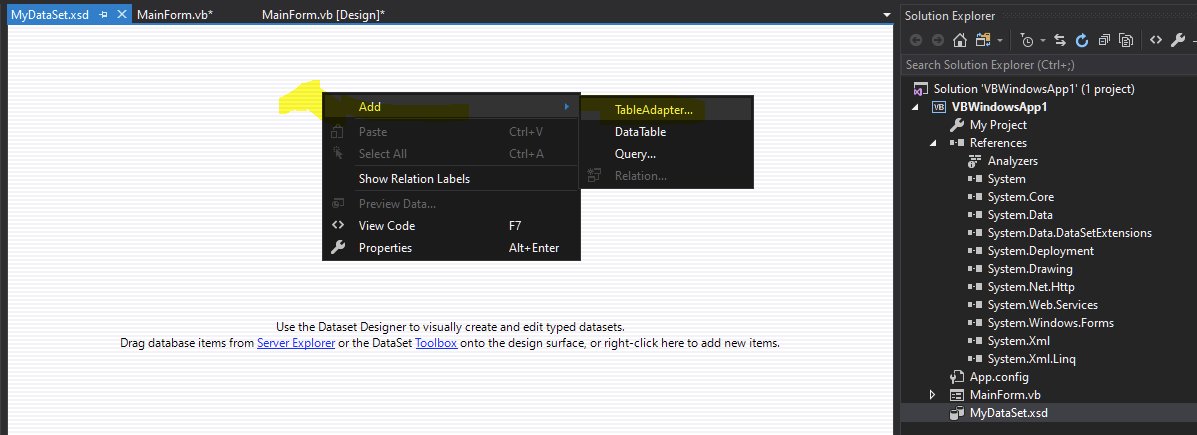Refresh Solution Explorer with blue arrow icon
The width and height of the screenshot is (1197, 435).
tap(1082, 40)
